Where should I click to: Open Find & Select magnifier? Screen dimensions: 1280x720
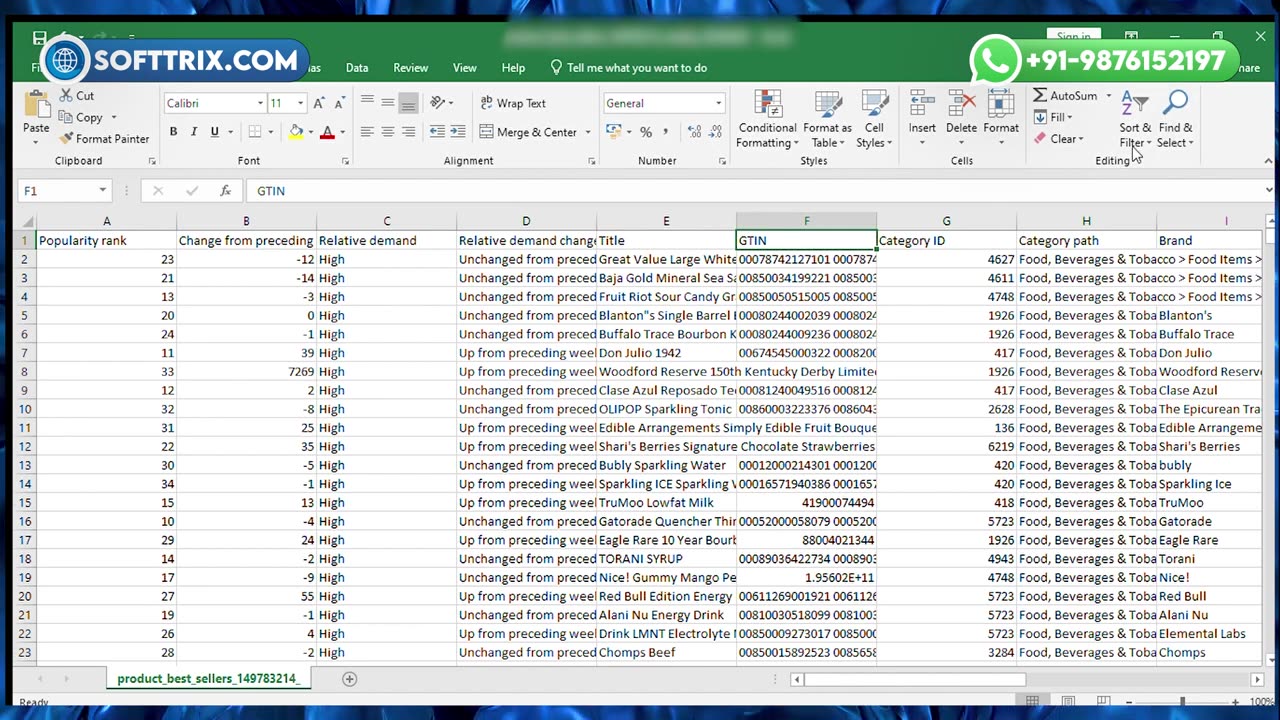click(1175, 119)
